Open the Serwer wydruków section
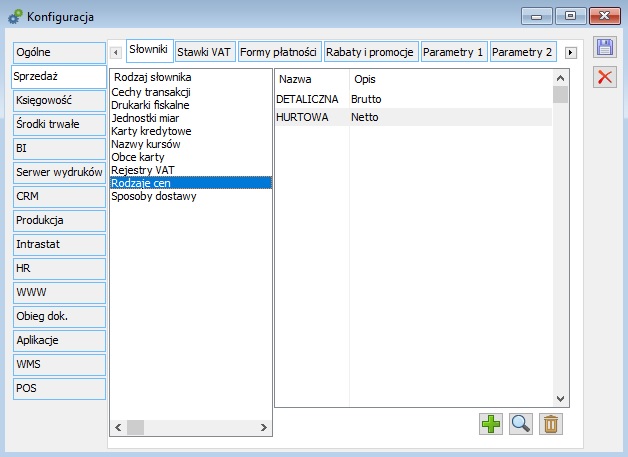 click(59, 173)
